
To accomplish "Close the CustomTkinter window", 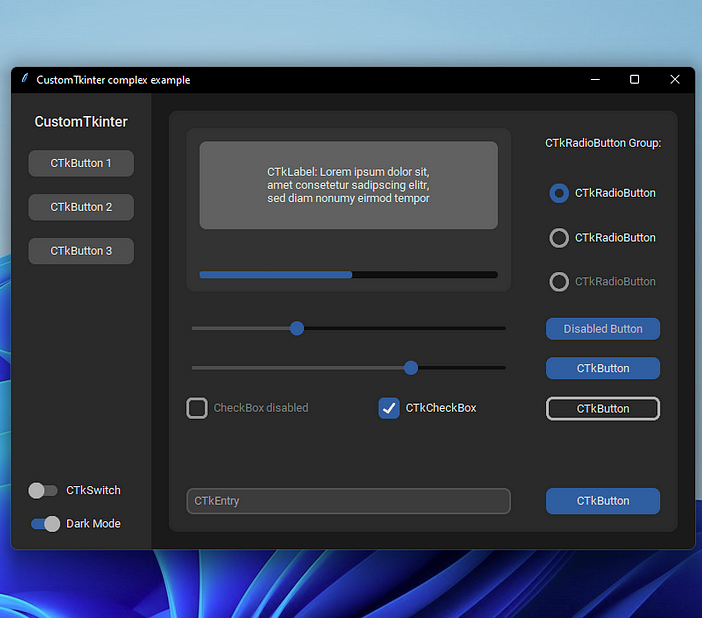I will click(x=675, y=80).
